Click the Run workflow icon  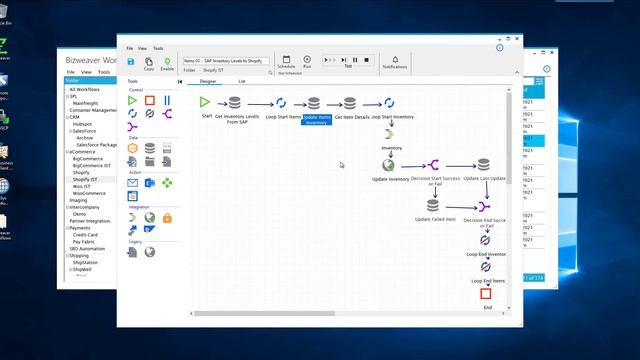[x=307, y=60]
